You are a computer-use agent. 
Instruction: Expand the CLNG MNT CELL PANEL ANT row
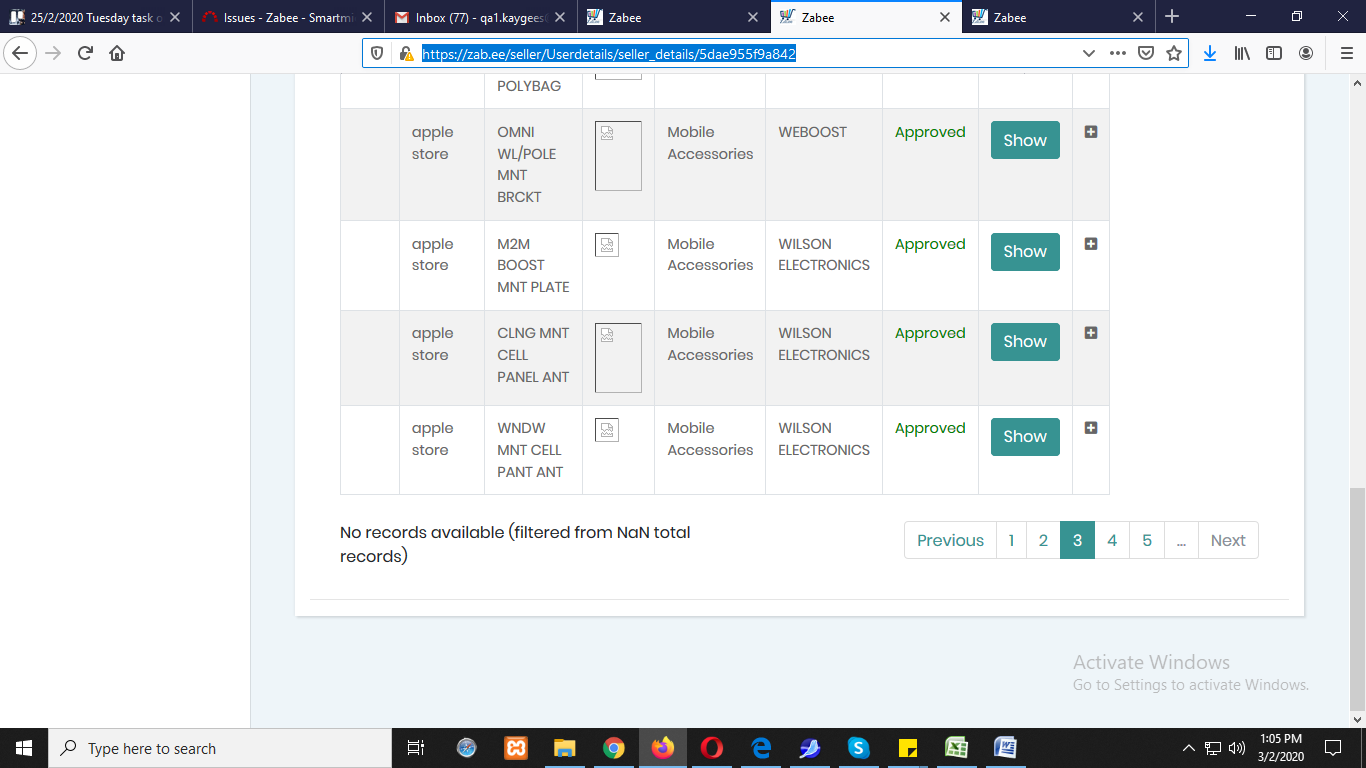click(x=1091, y=332)
